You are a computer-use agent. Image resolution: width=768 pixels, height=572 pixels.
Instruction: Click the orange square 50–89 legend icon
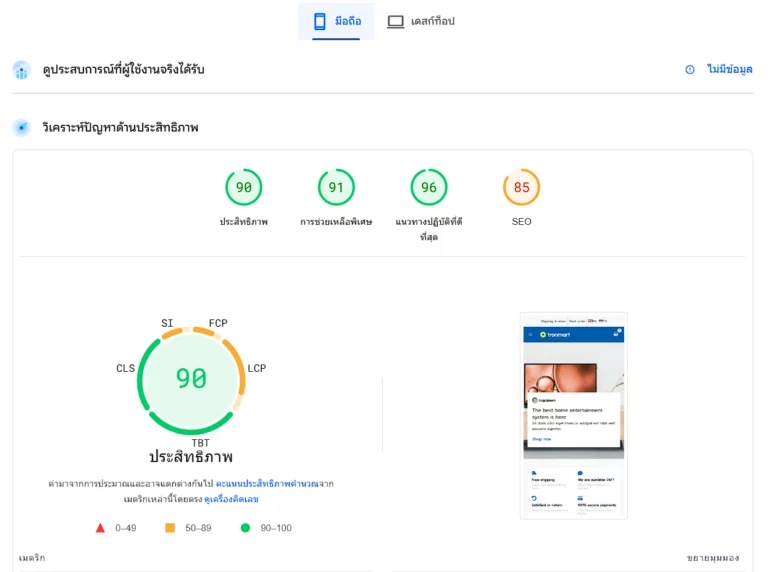(170, 527)
